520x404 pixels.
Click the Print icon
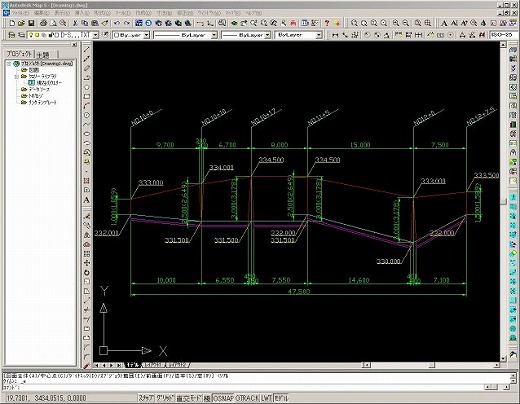pyautogui.click(x=43, y=23)
